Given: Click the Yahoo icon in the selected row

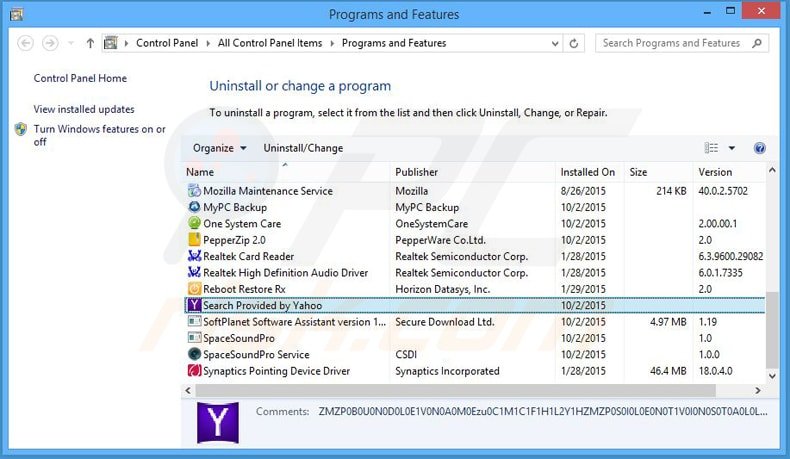Looking at the screenshot, I should tap(194, 305).
